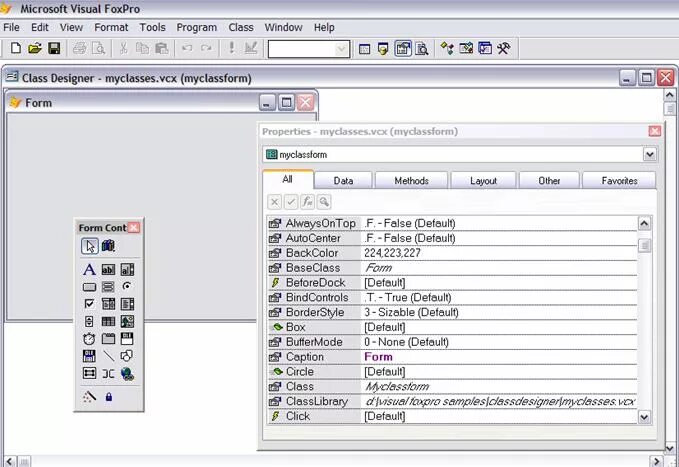Toggle the Properties Window toolbar button
The width and height of the screenshot is (679, 467).
point(403,49)
